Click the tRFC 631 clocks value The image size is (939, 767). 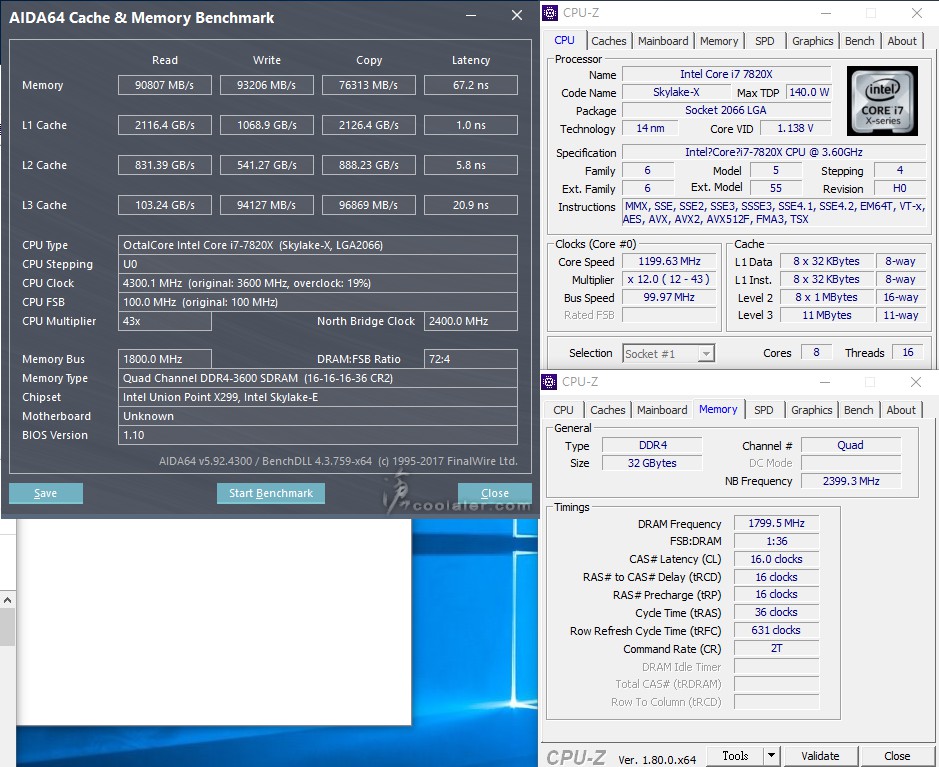(x=776, y=630)
